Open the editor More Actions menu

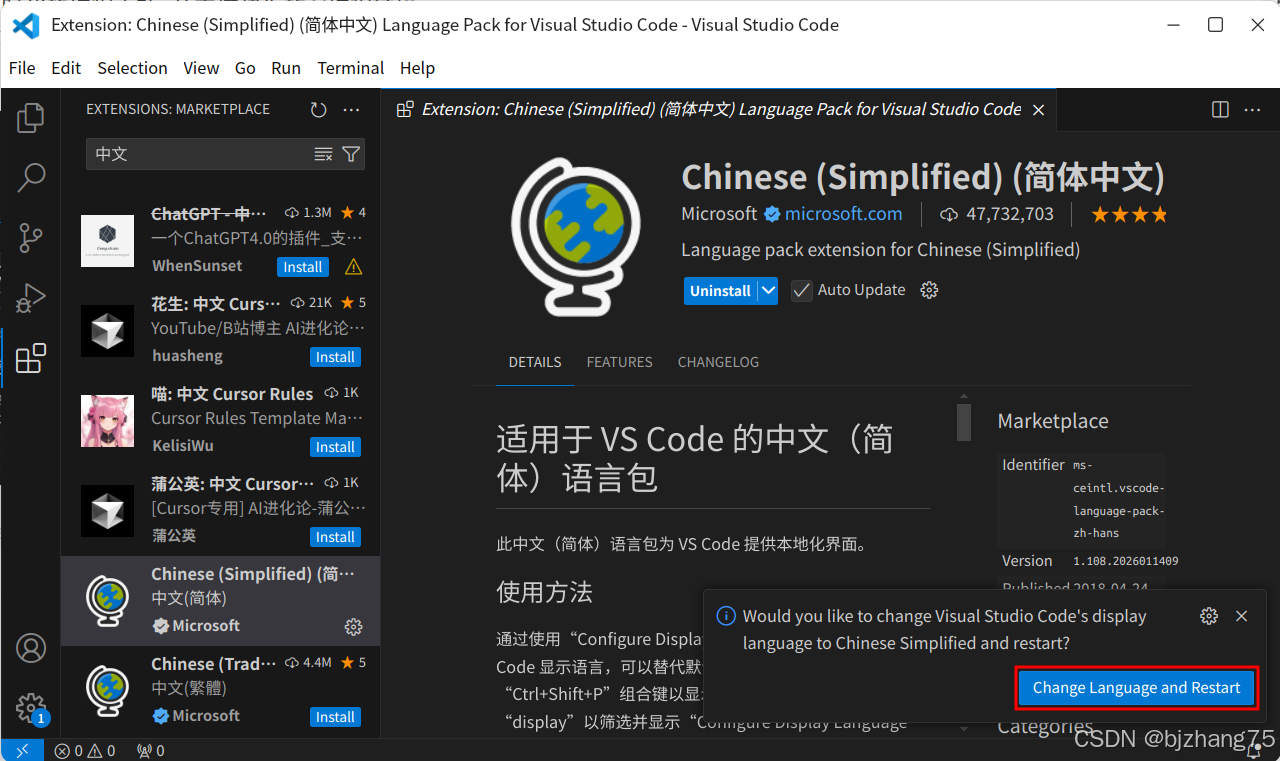[1253, 109]
